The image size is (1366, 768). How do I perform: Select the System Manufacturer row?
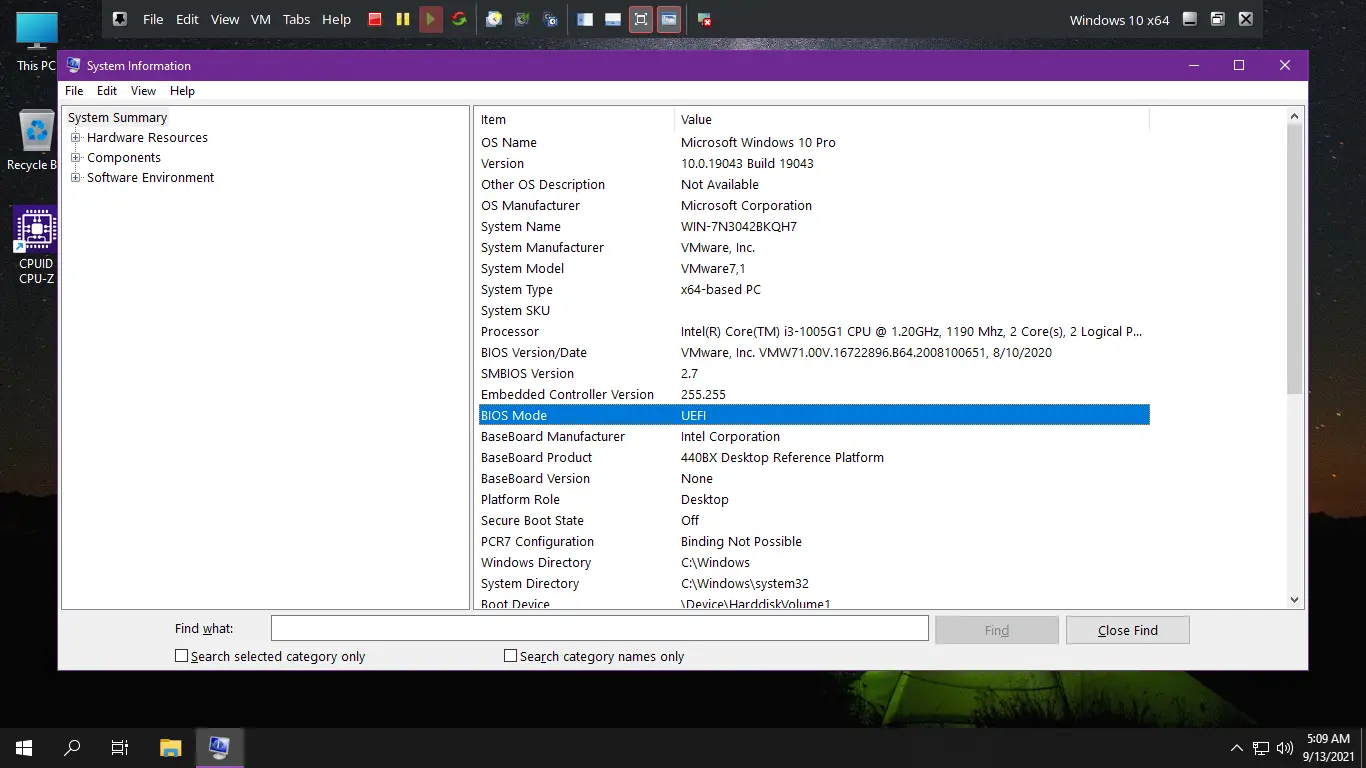814,247
